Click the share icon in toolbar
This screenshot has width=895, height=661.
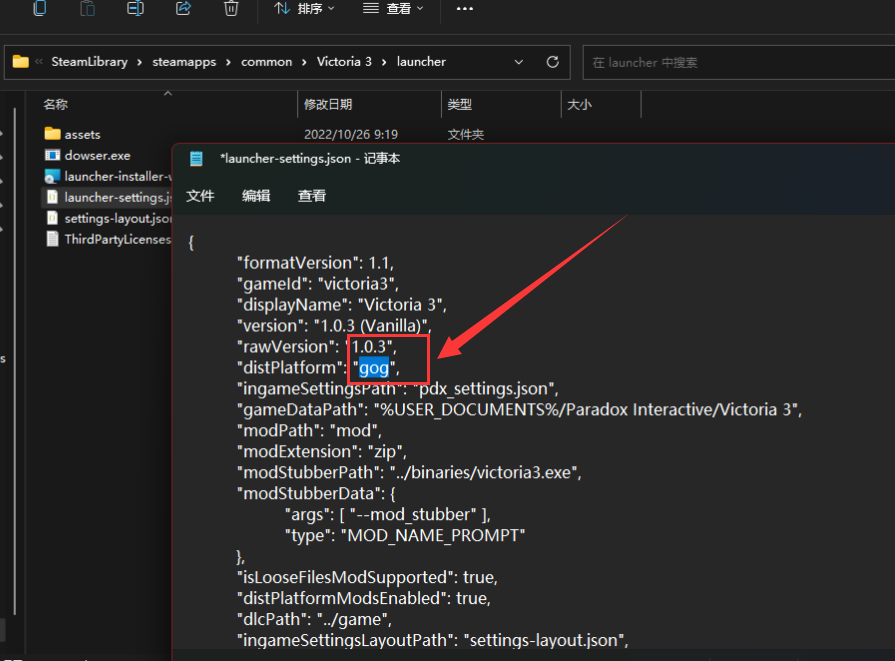point(183,8)
